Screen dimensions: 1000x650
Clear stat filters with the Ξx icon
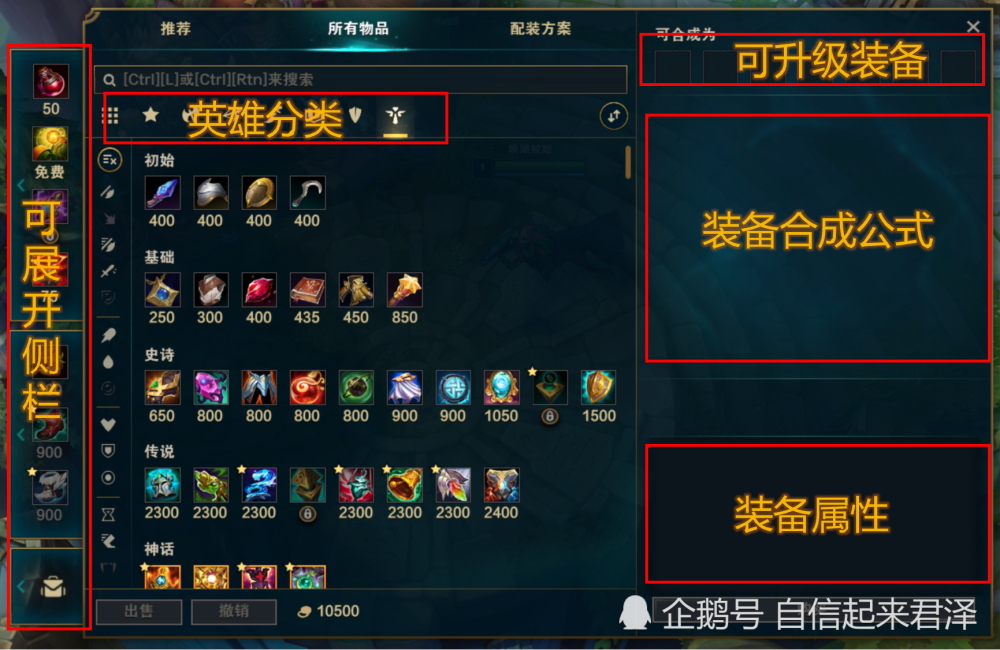click(x=110, y=159)
